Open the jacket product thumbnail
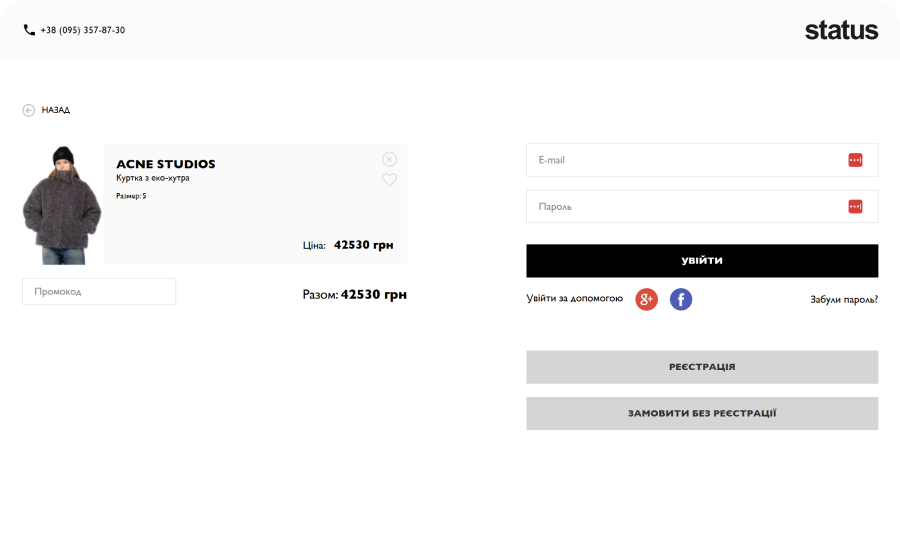Viewport: 900px width, 543px height. point(62,205)
